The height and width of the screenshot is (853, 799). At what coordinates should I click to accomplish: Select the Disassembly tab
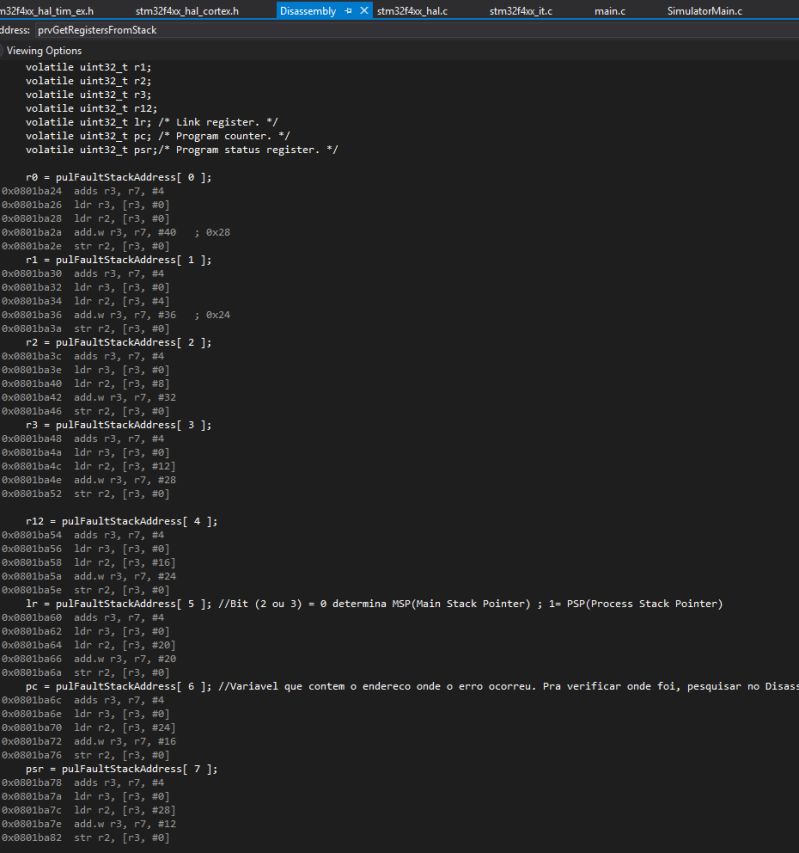pyautogui.click(x=308, y=11)
